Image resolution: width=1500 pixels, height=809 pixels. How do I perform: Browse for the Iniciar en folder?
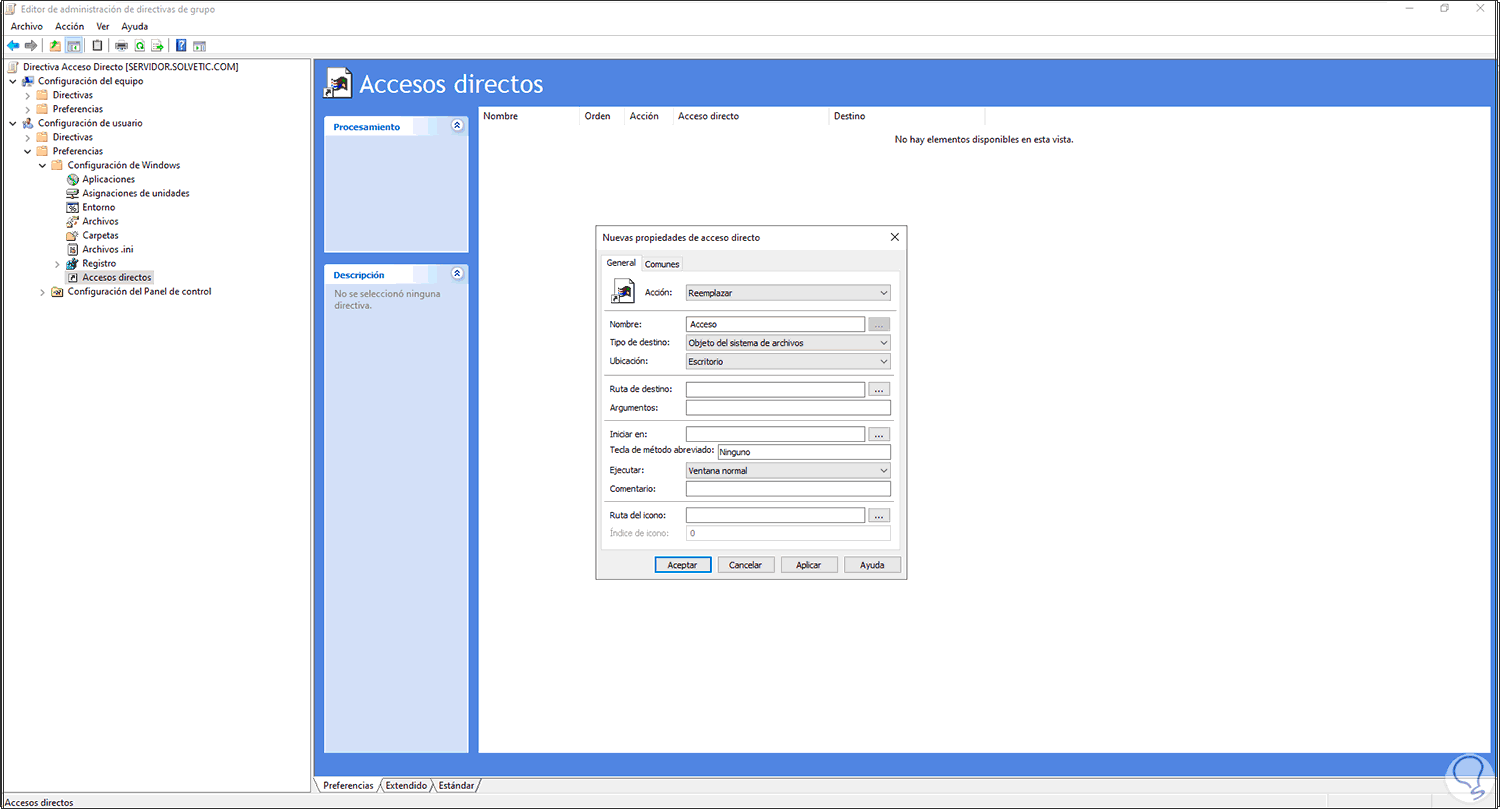[x=879, y=435]
